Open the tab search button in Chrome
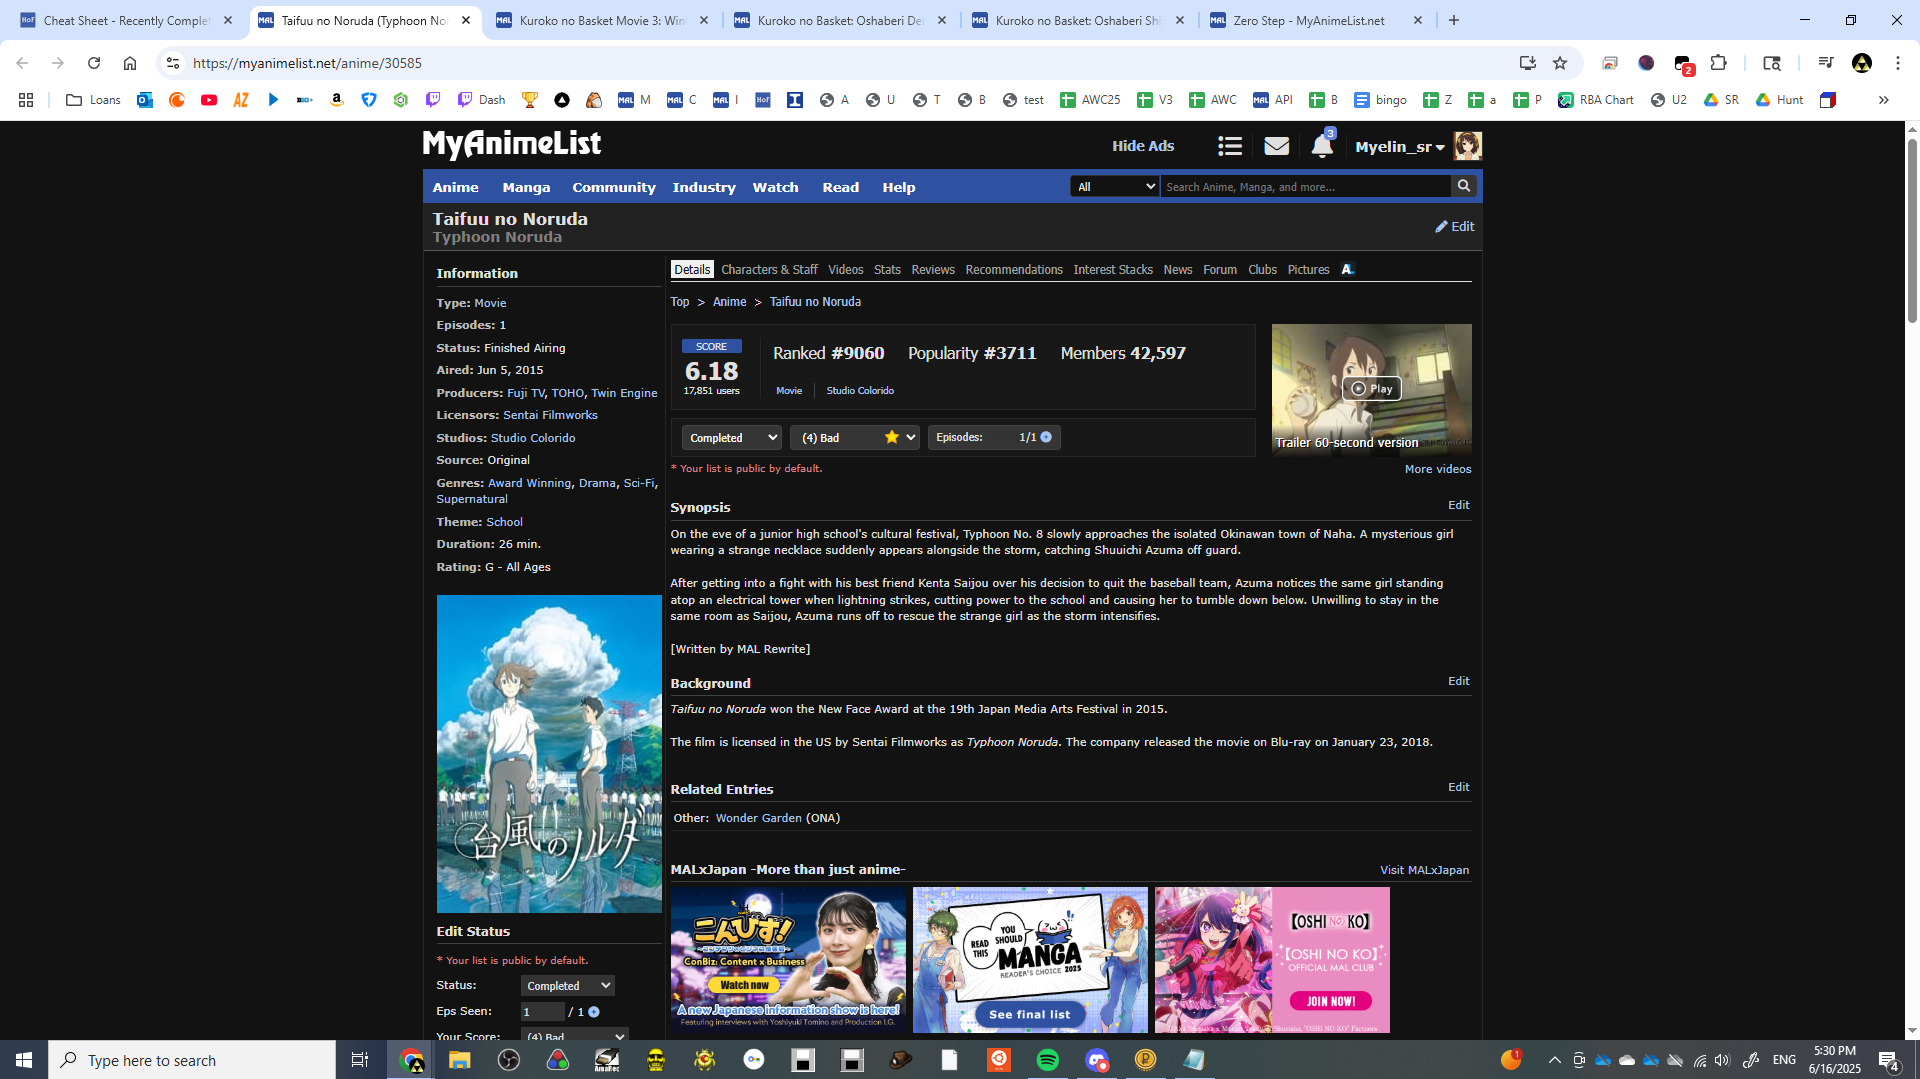The width and height of the screenshot is (1920, 1079). pyautogui.click(x=1772, y=63)
